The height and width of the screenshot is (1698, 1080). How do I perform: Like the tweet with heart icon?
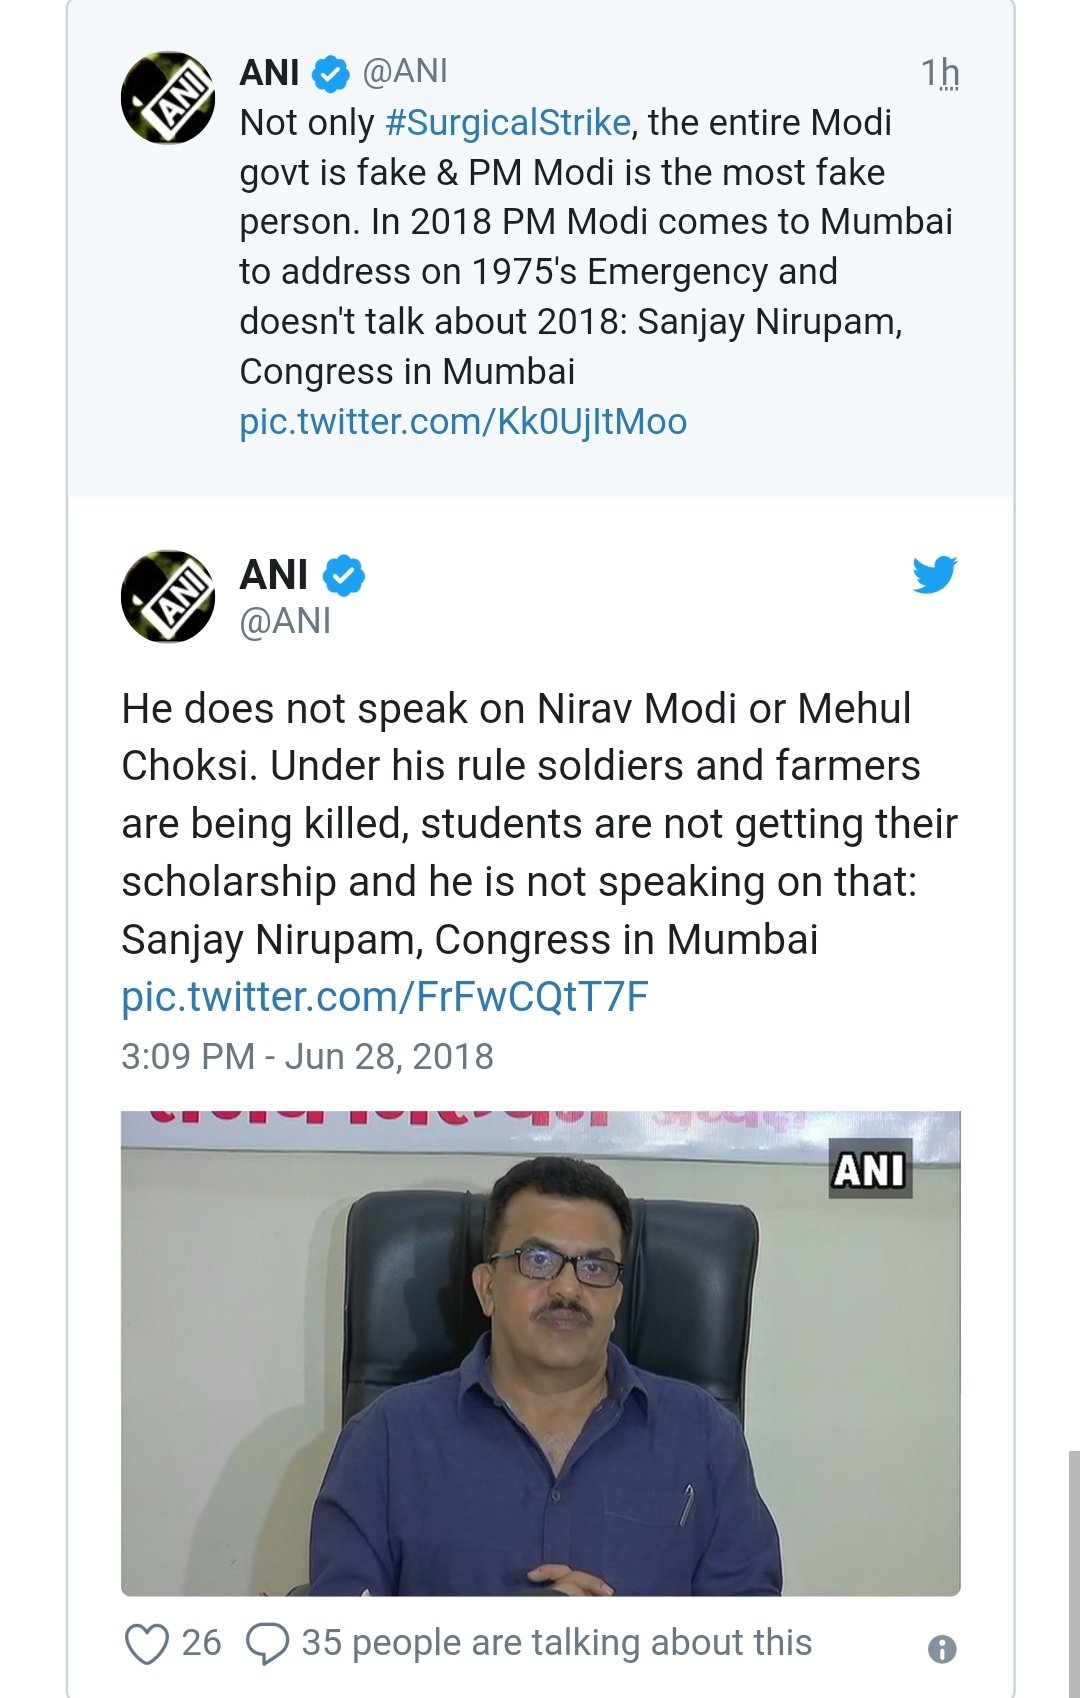tap(146, 1643)
